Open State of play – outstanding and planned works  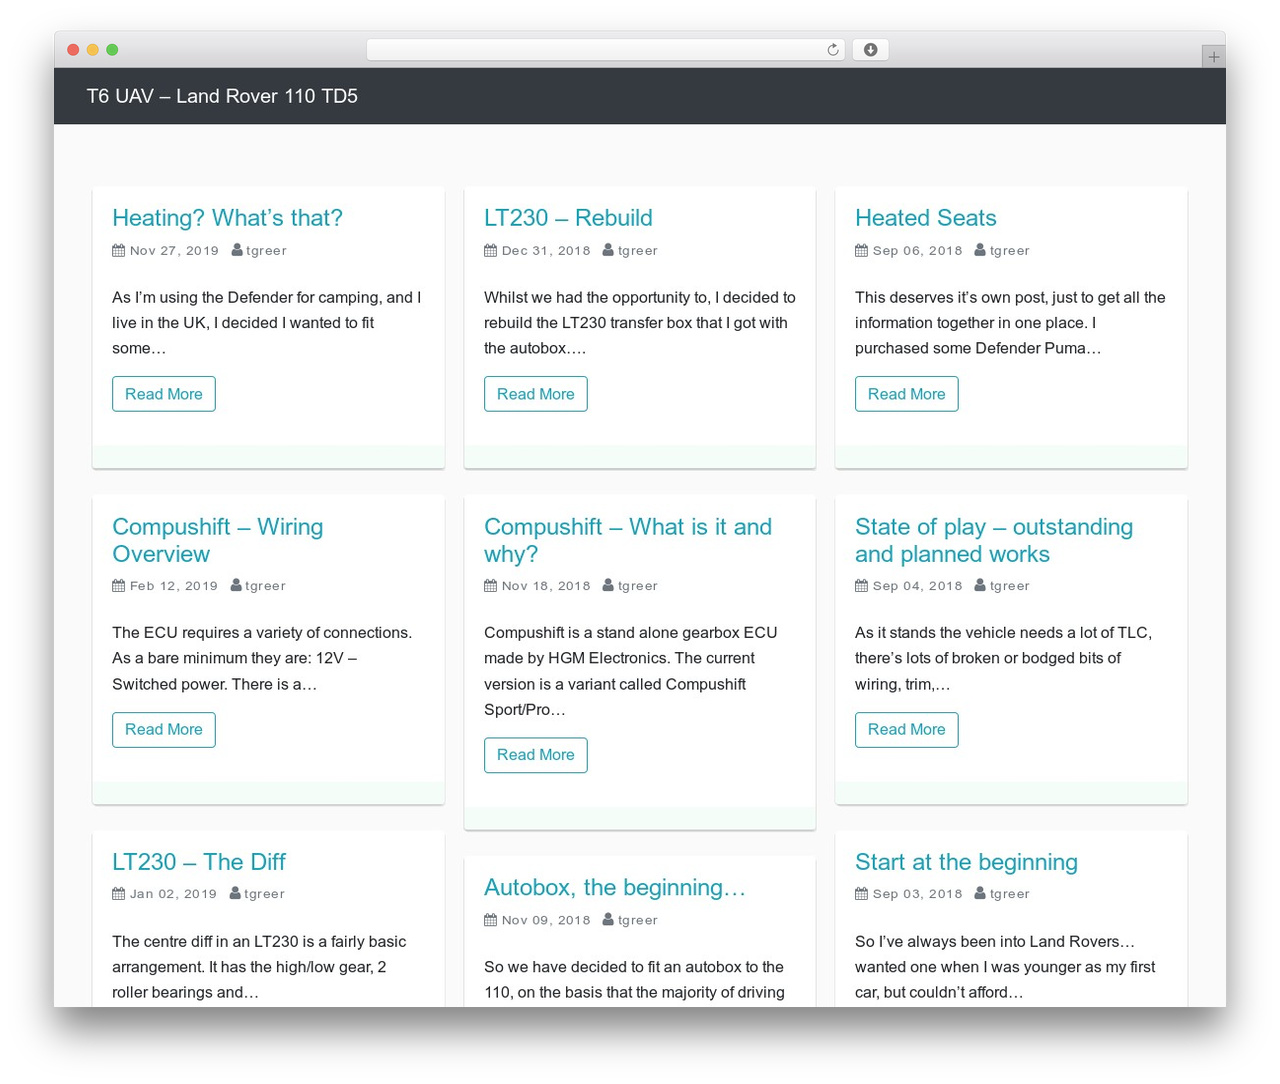[994, 540]
